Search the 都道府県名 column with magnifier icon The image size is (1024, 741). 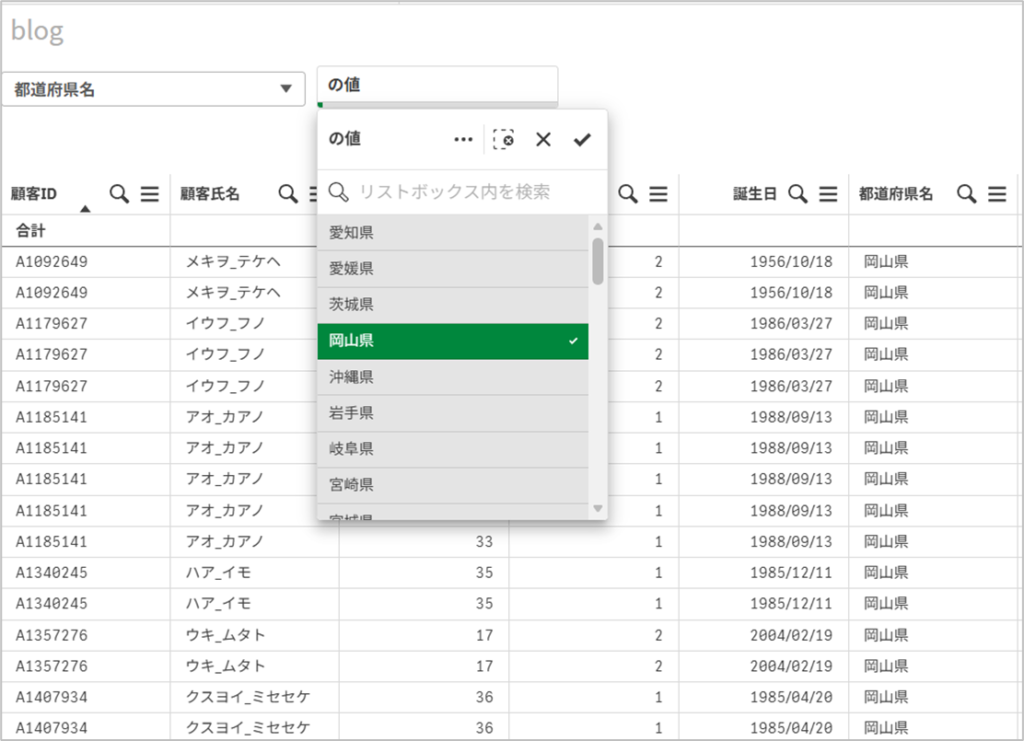click(967, 195)
